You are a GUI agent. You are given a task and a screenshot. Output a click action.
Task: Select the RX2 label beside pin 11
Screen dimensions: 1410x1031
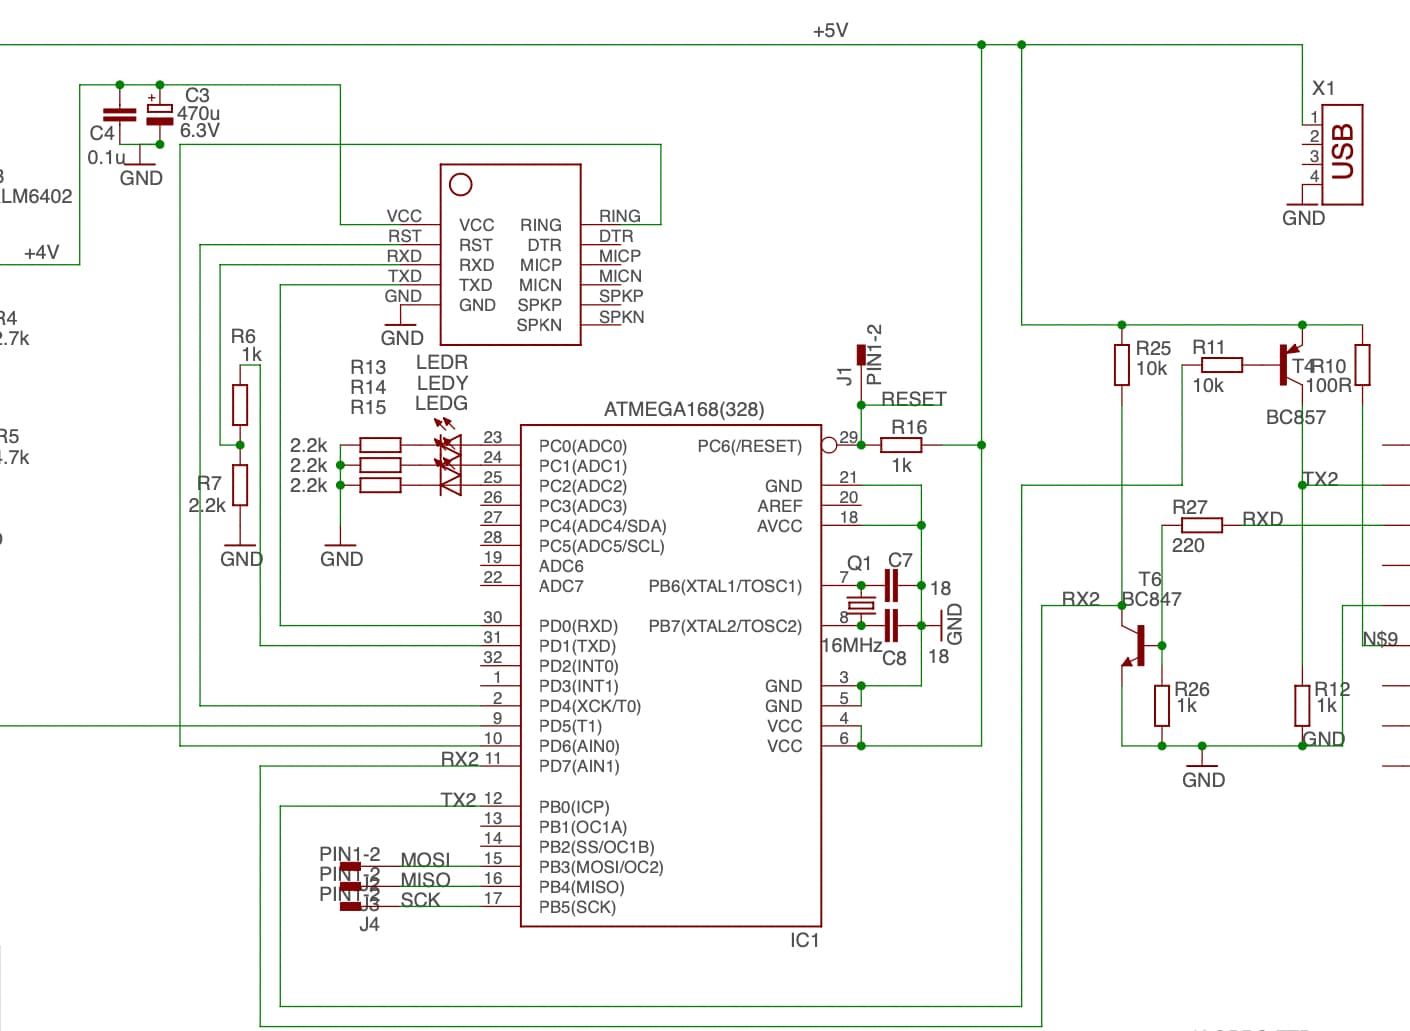460,759
